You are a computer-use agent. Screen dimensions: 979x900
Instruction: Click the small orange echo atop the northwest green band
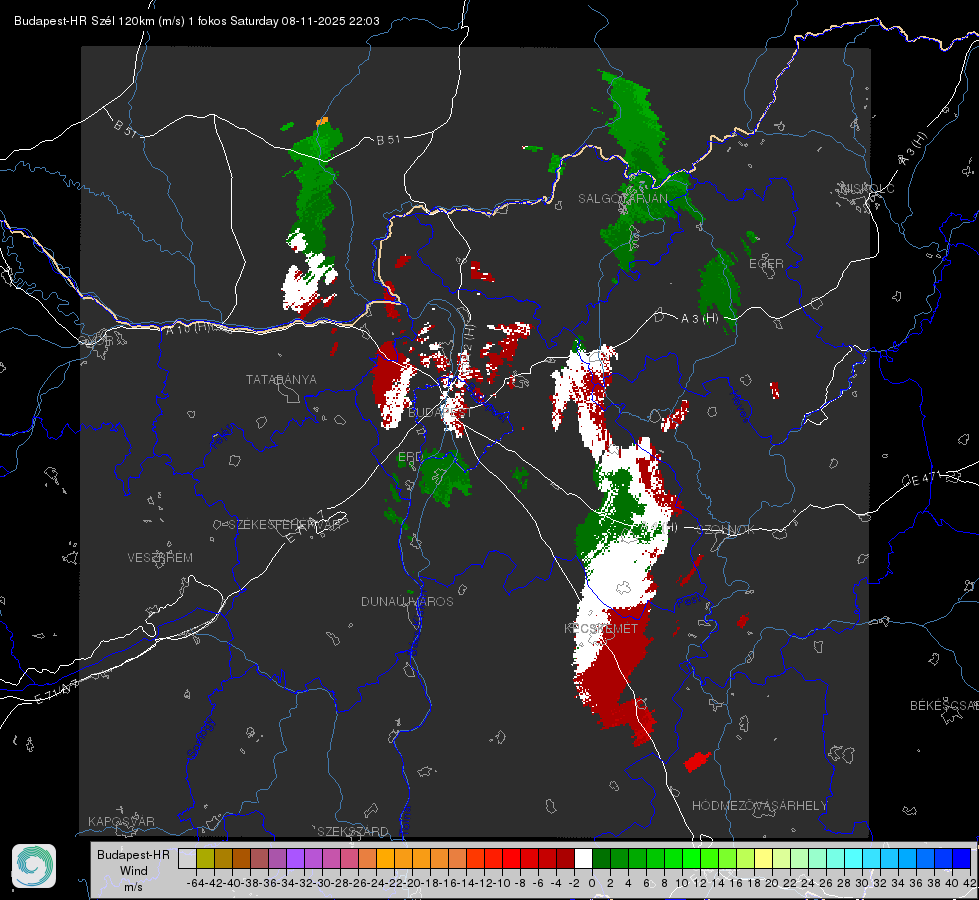coord(322,121)
